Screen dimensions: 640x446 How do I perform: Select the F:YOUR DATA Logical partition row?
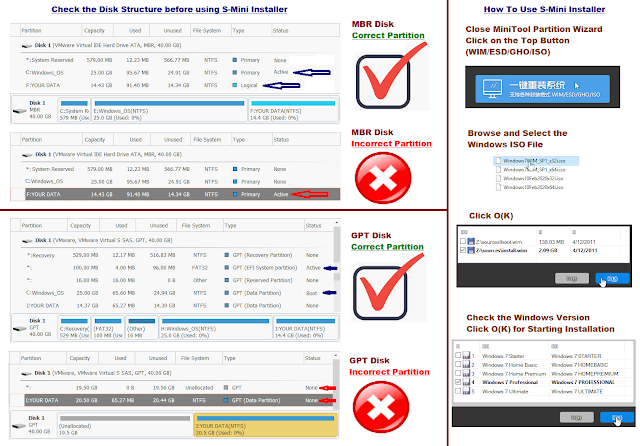tap(175, 85)
